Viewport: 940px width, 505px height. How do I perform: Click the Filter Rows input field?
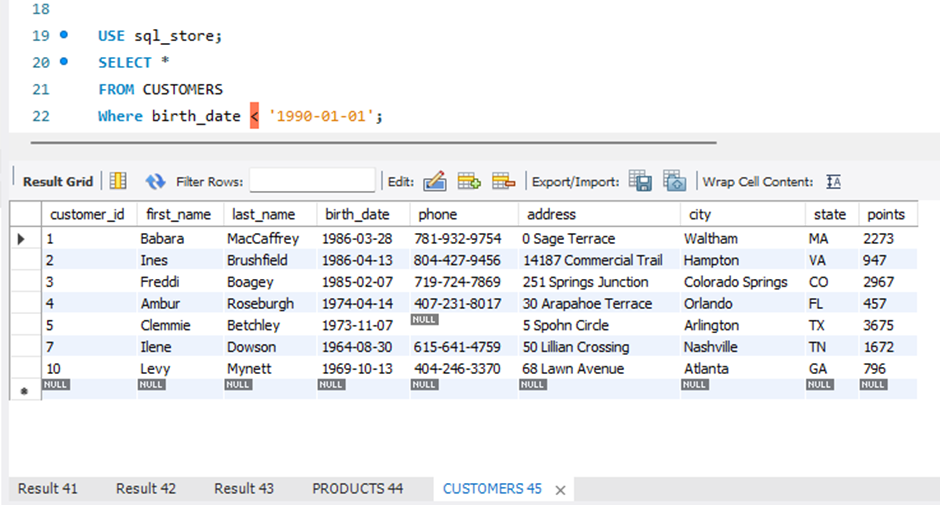coord(312,181)
